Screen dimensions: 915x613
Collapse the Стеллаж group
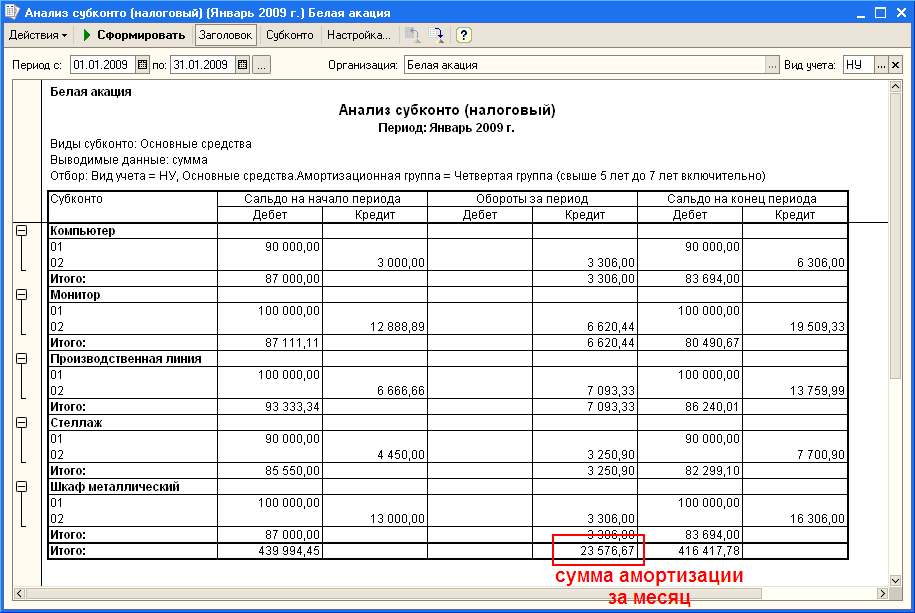pyautogui.click(x=22, y=423)
